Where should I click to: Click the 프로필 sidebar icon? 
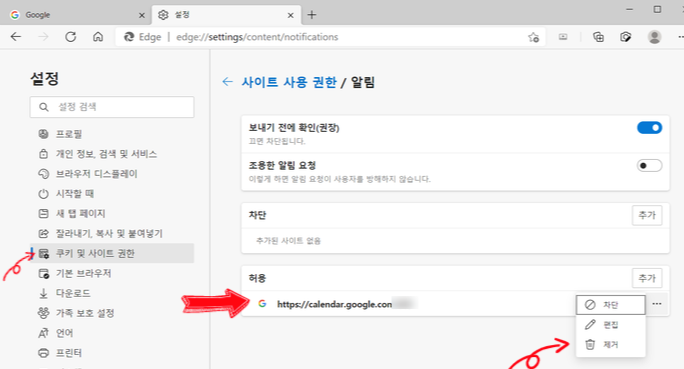click(43, 134)
